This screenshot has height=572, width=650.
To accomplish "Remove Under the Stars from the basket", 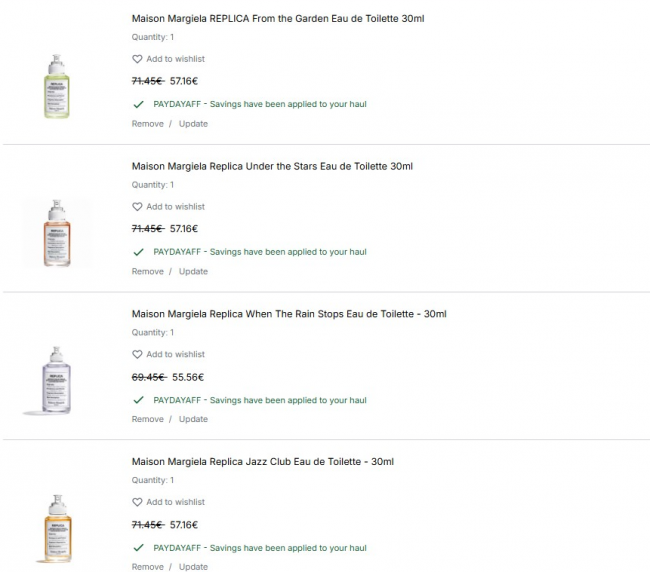I will point(147,272).
